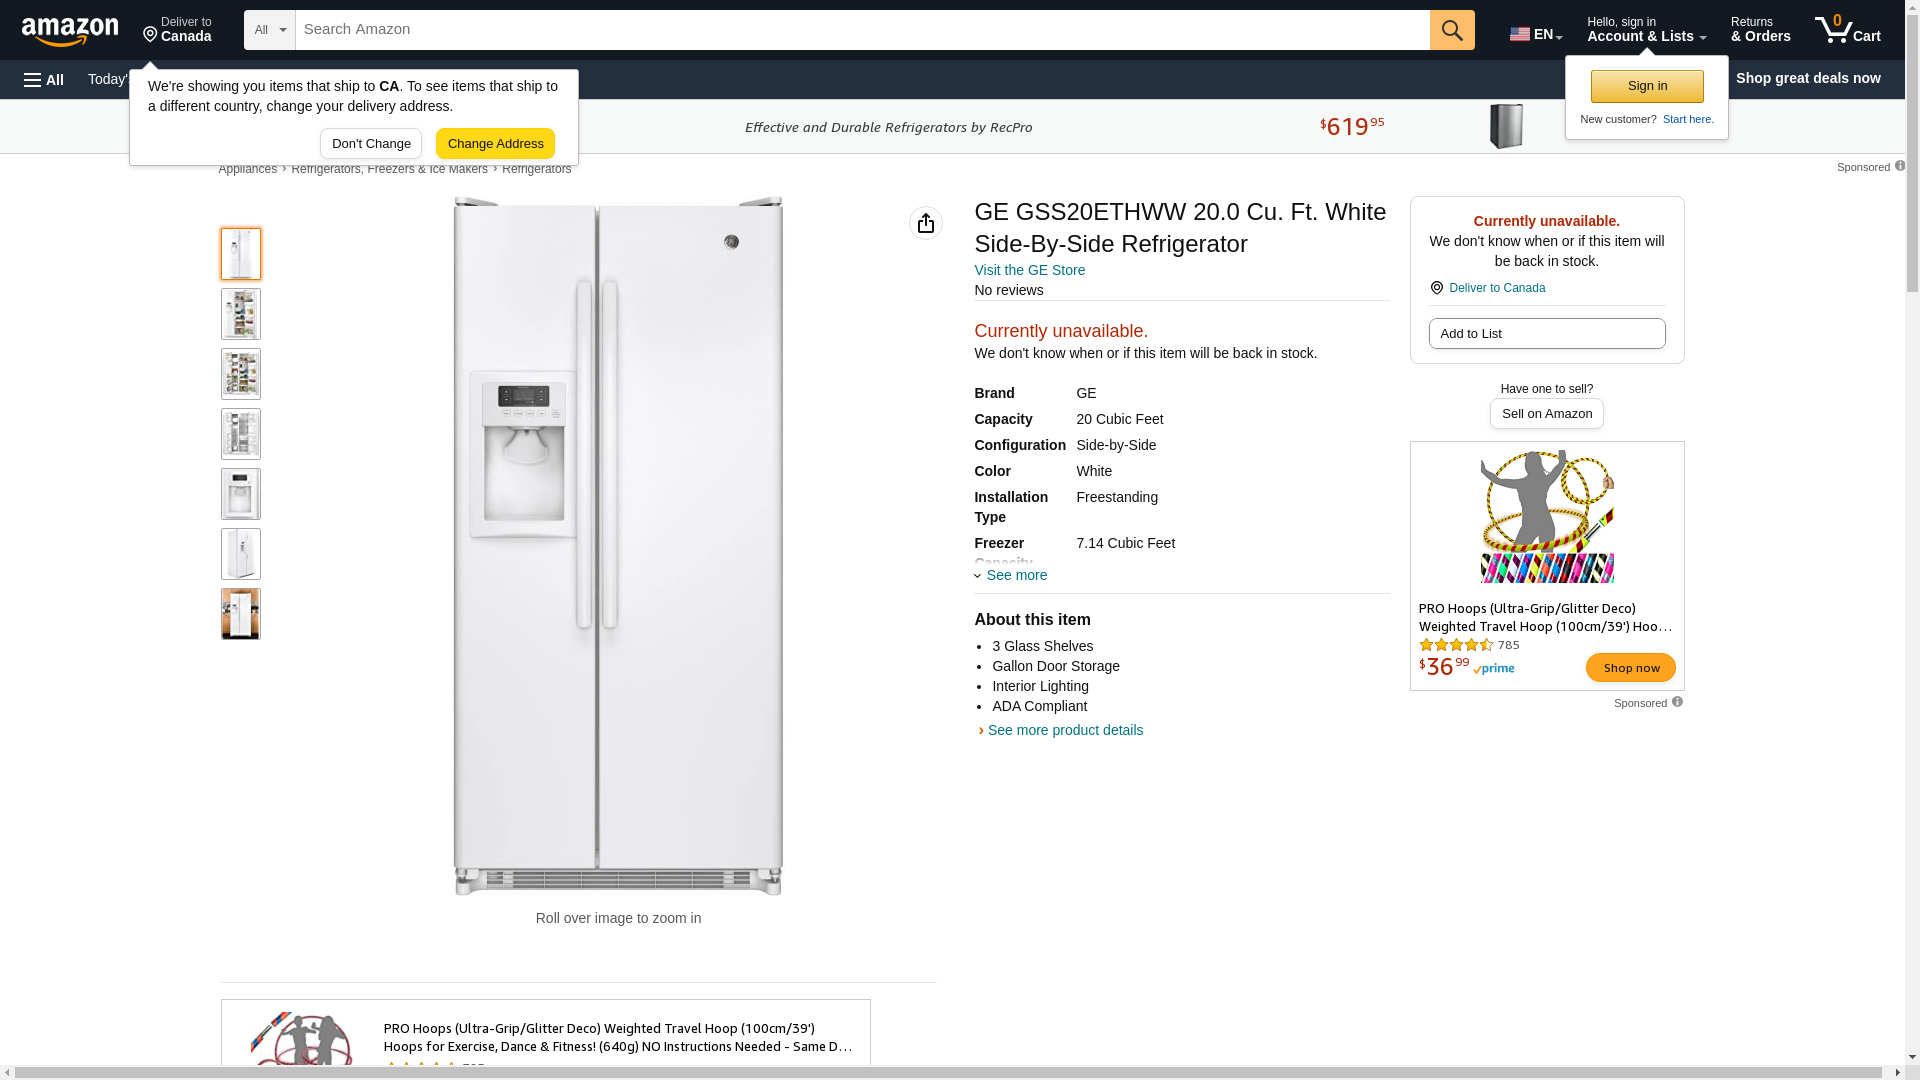Viewport: 1920px width, 1080px height.
Task: Open the All search category dropdown
Action: (x=270, y=30)
